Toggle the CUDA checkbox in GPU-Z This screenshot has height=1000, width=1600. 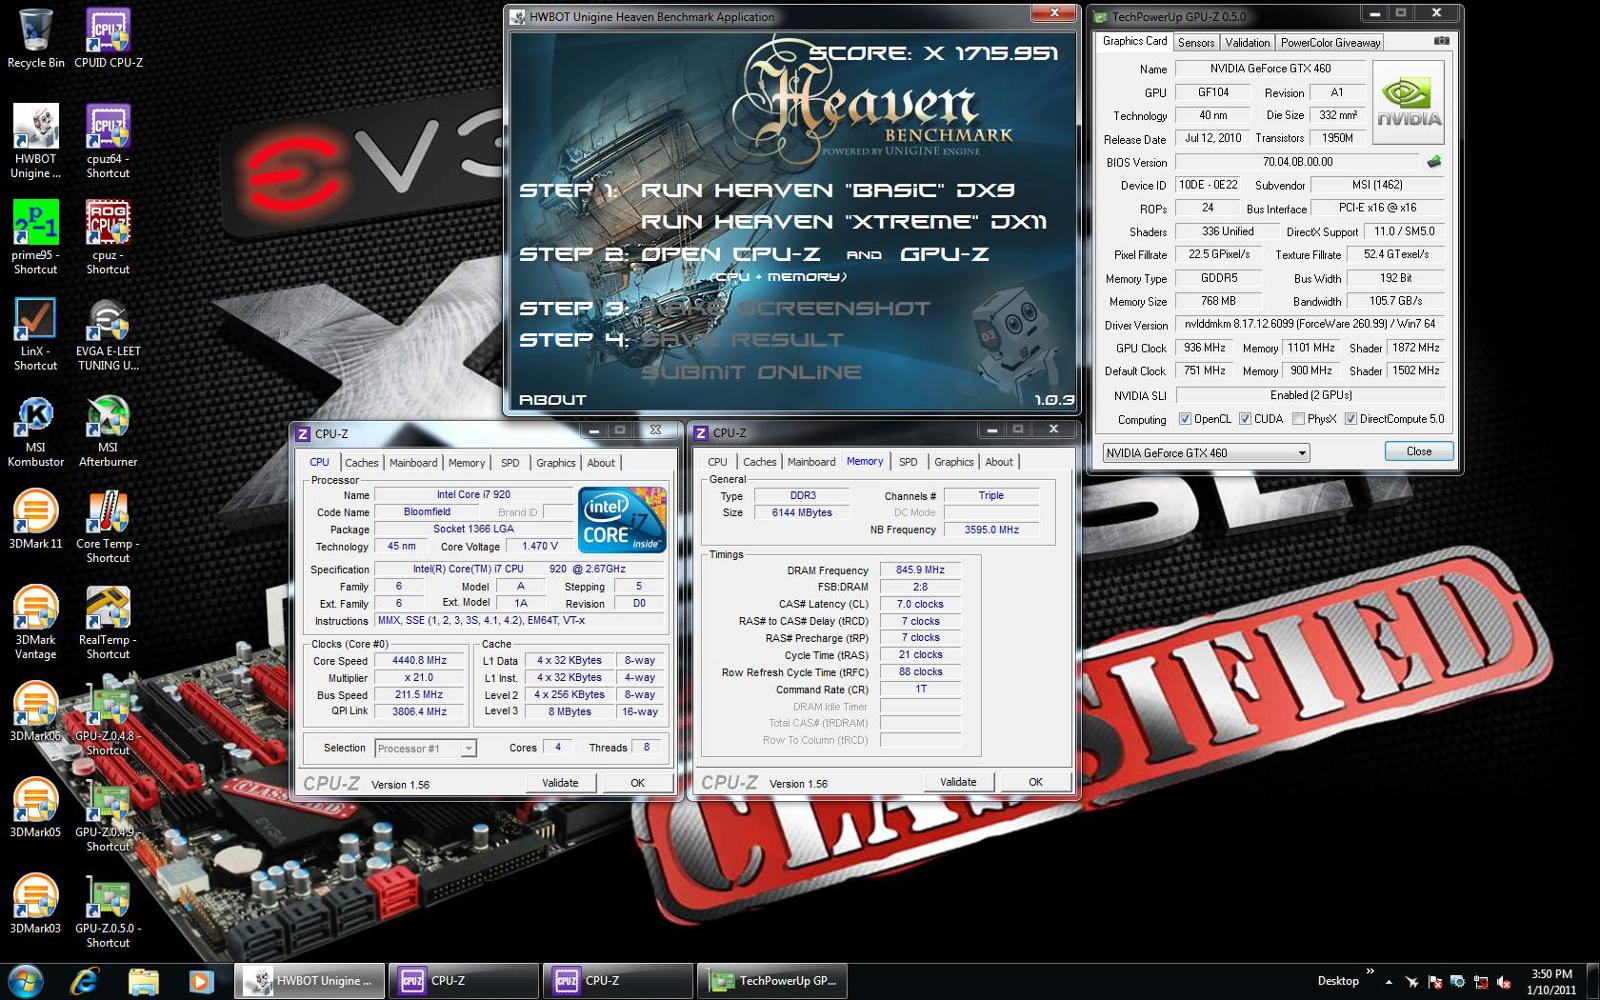1245,419
